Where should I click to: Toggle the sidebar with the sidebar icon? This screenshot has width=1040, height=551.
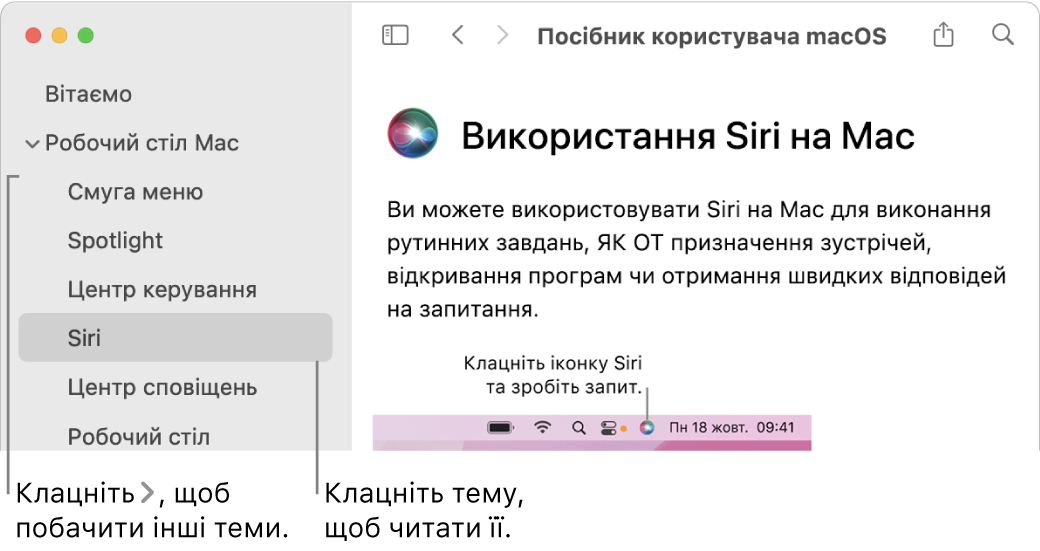point(395,35)
